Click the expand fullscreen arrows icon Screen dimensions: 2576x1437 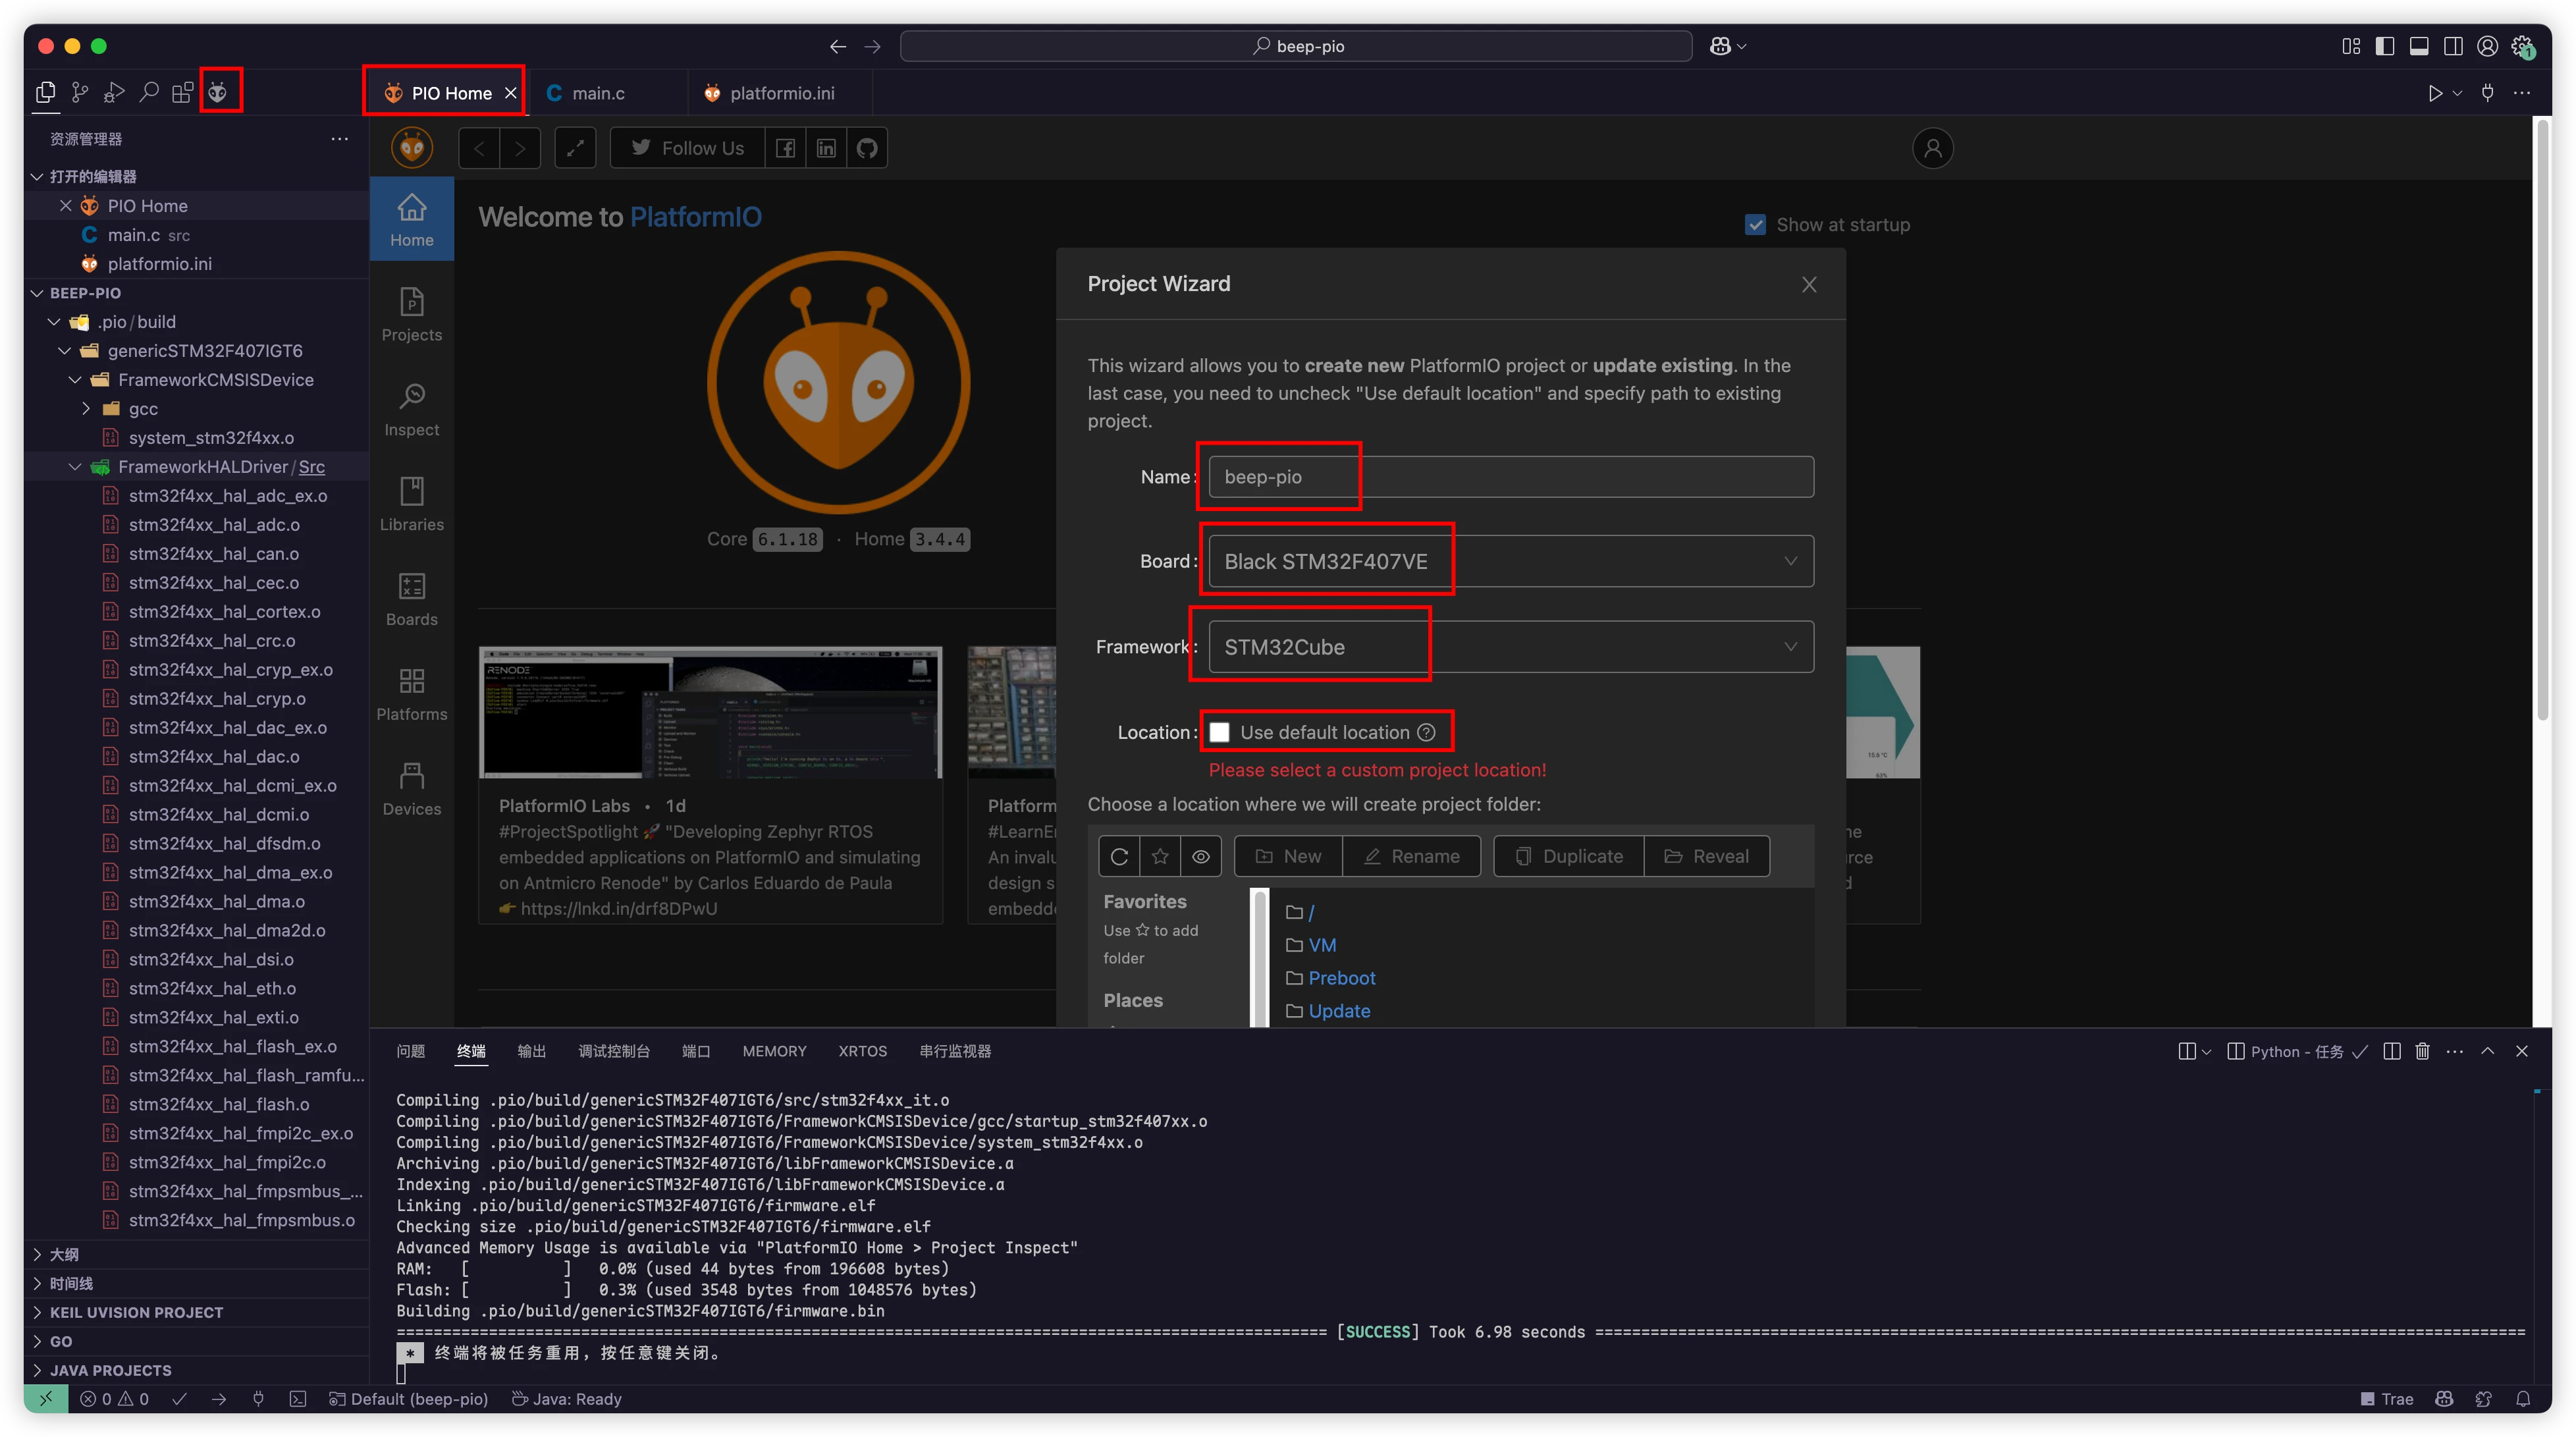click(x=575, y=148)
